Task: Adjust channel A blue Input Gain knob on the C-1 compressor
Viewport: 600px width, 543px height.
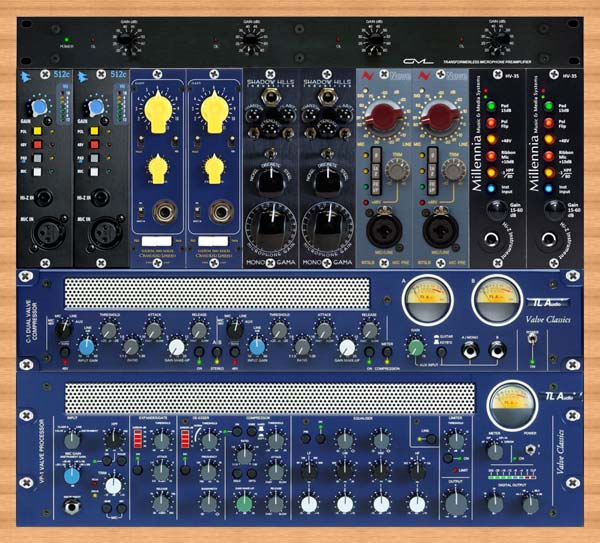Action: (87, 347)
